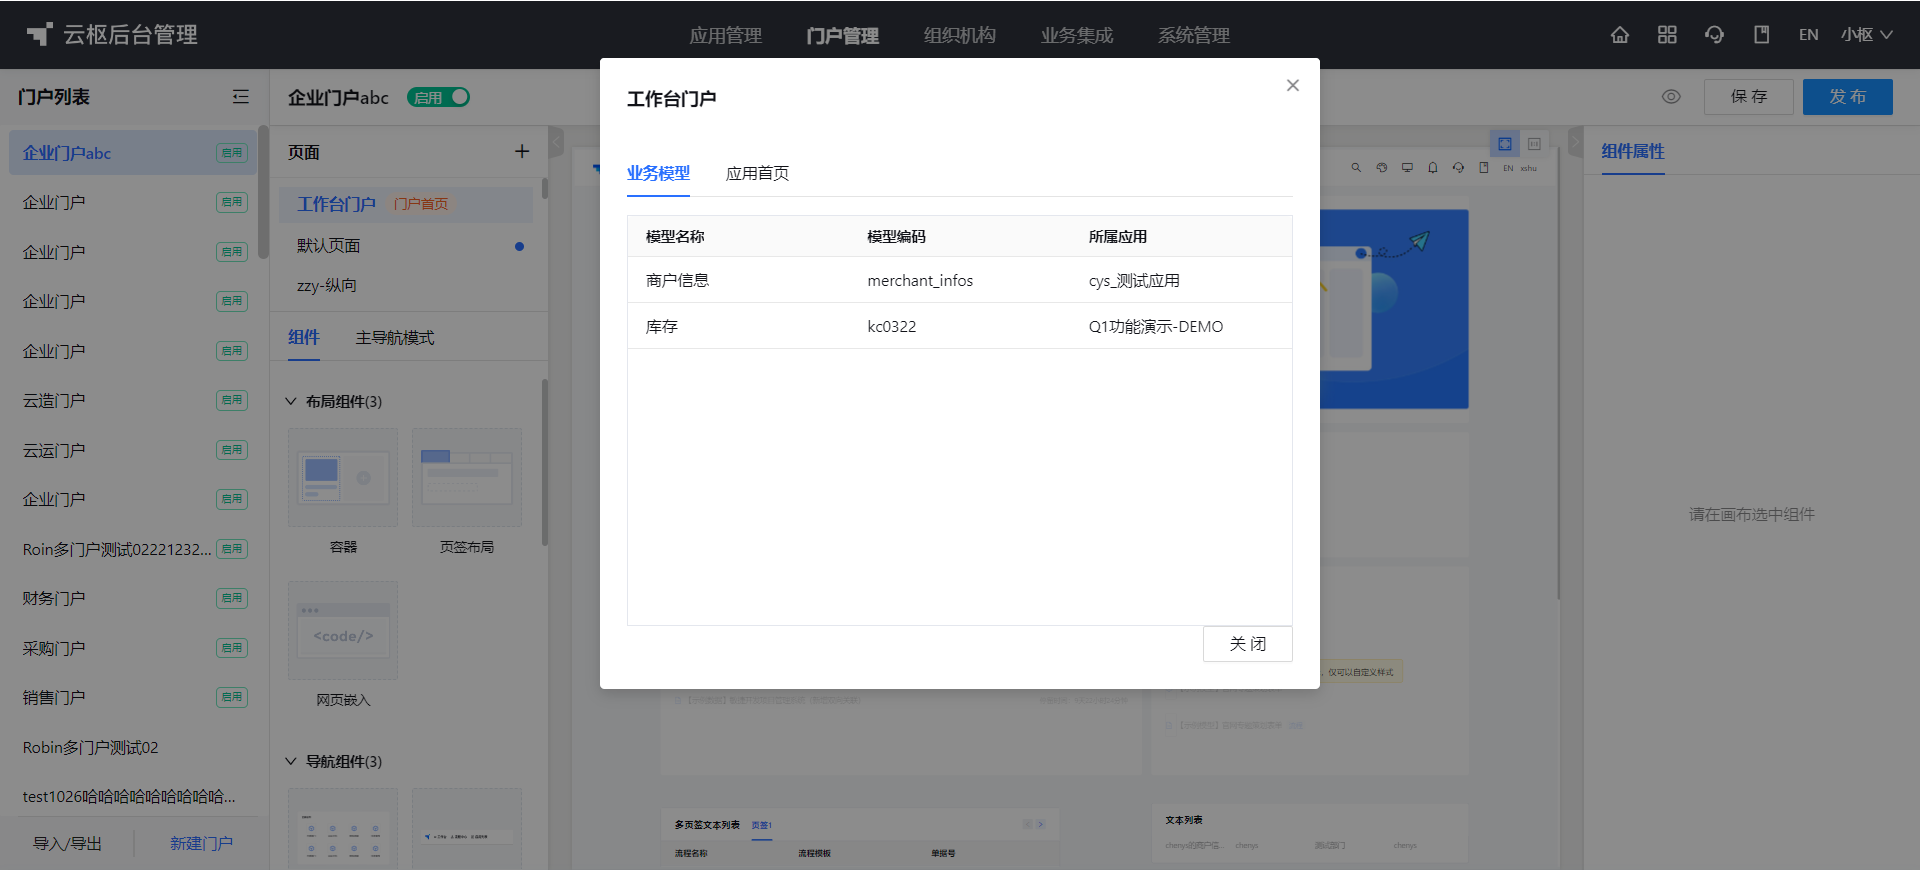Click the 发布 button

pos(1847,97)
